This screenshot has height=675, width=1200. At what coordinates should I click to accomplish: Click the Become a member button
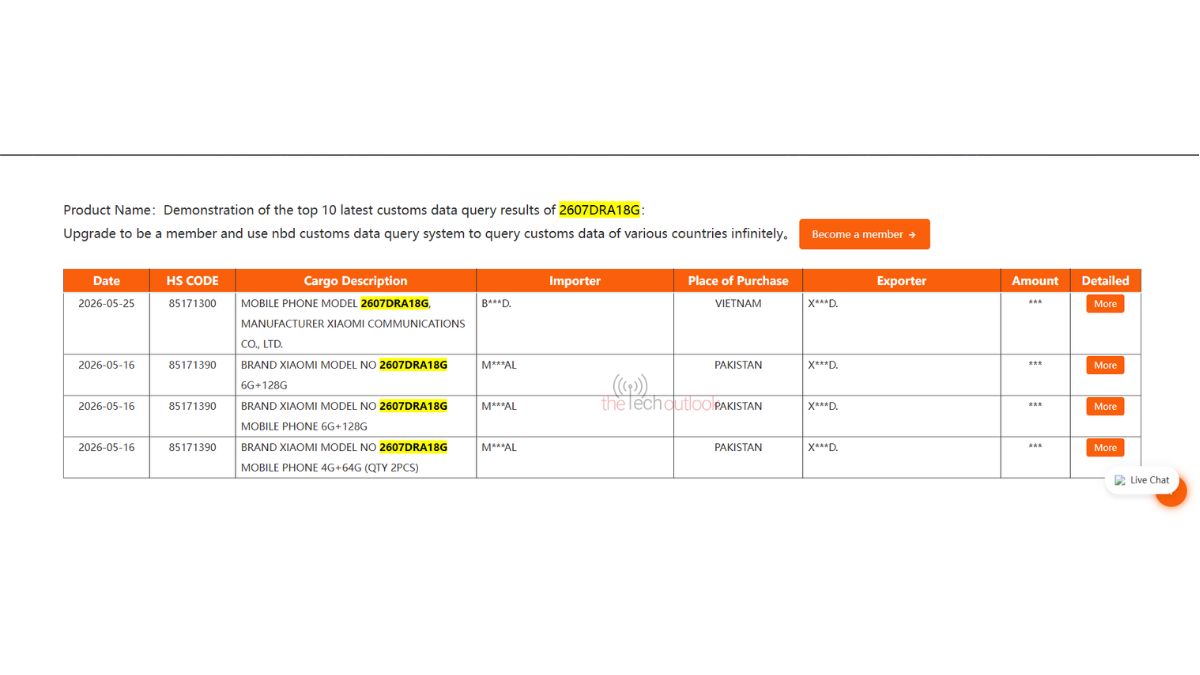(864, 234)
